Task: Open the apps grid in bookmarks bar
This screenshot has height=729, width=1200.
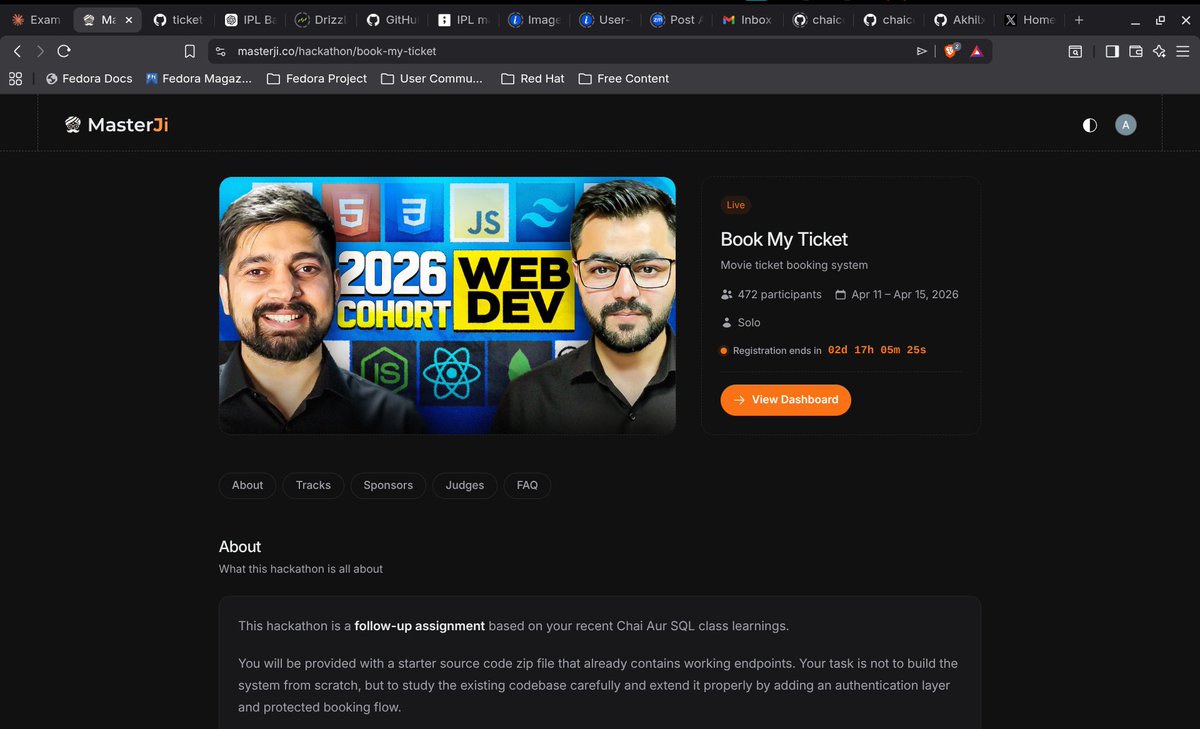Action: [x=15, y=78]
